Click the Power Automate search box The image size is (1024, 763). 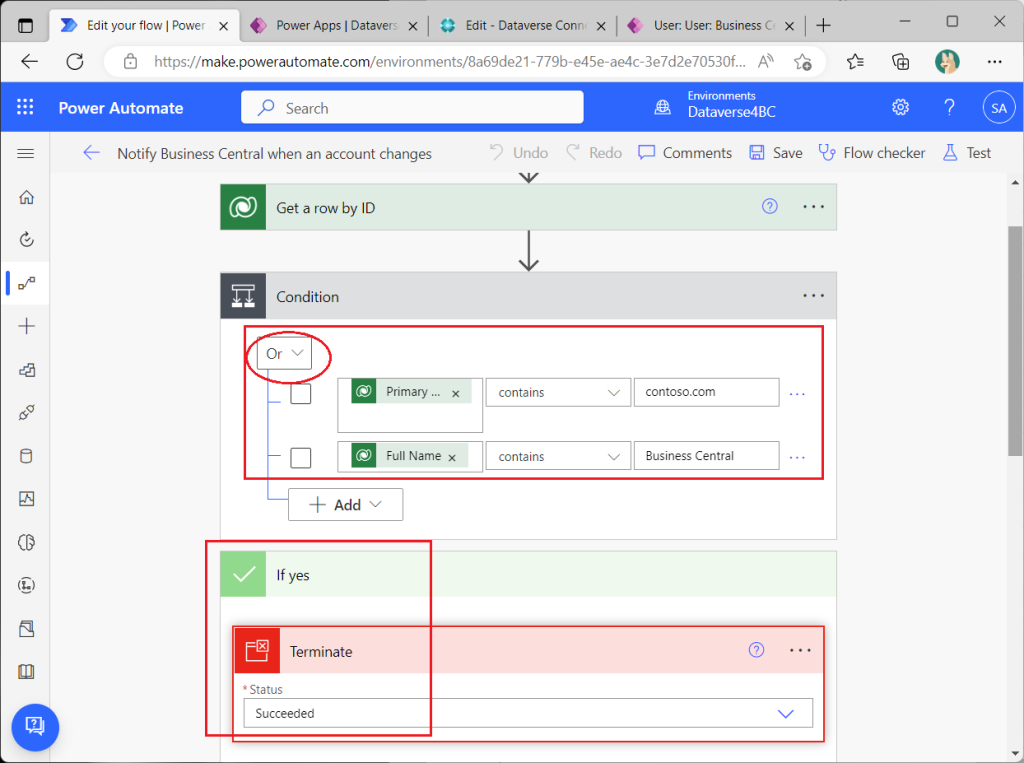(412, 108)
